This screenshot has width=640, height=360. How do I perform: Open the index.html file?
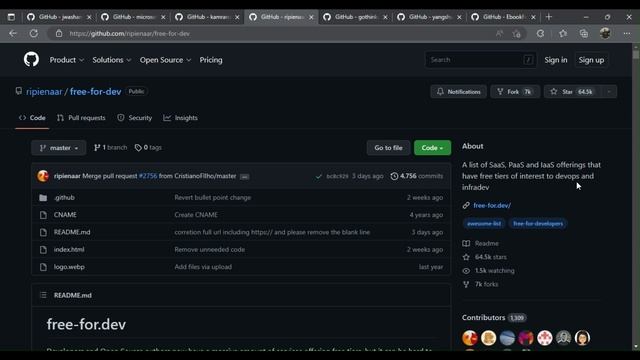(x=69, y=249)
